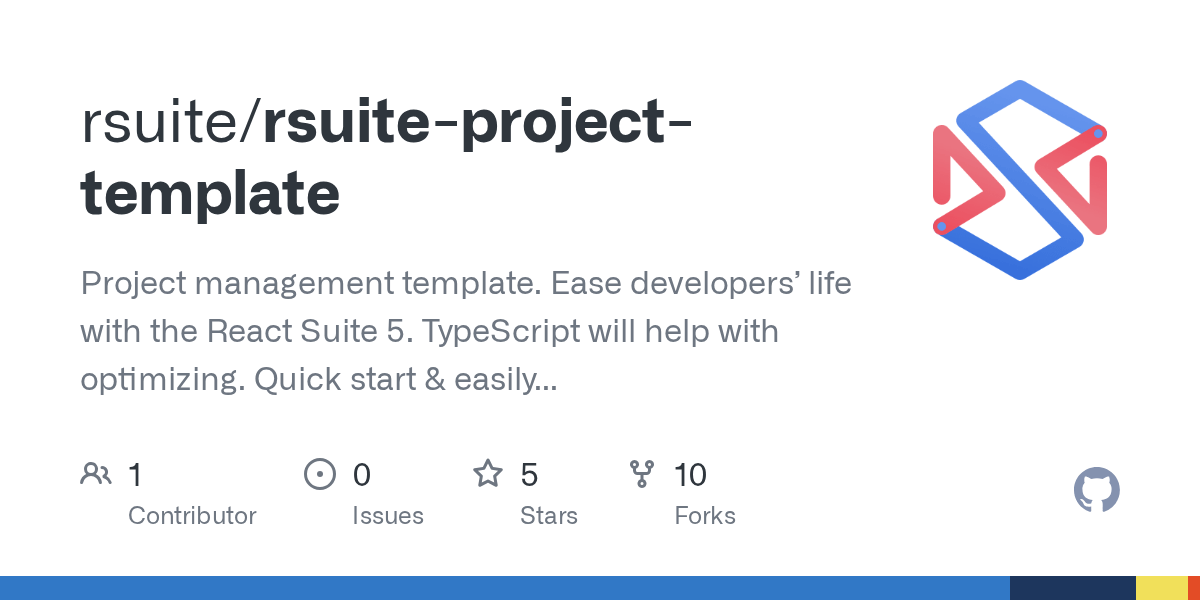Click the contributor count "1"
Viewport: 1200px width, 600px height.
point(135,474)
